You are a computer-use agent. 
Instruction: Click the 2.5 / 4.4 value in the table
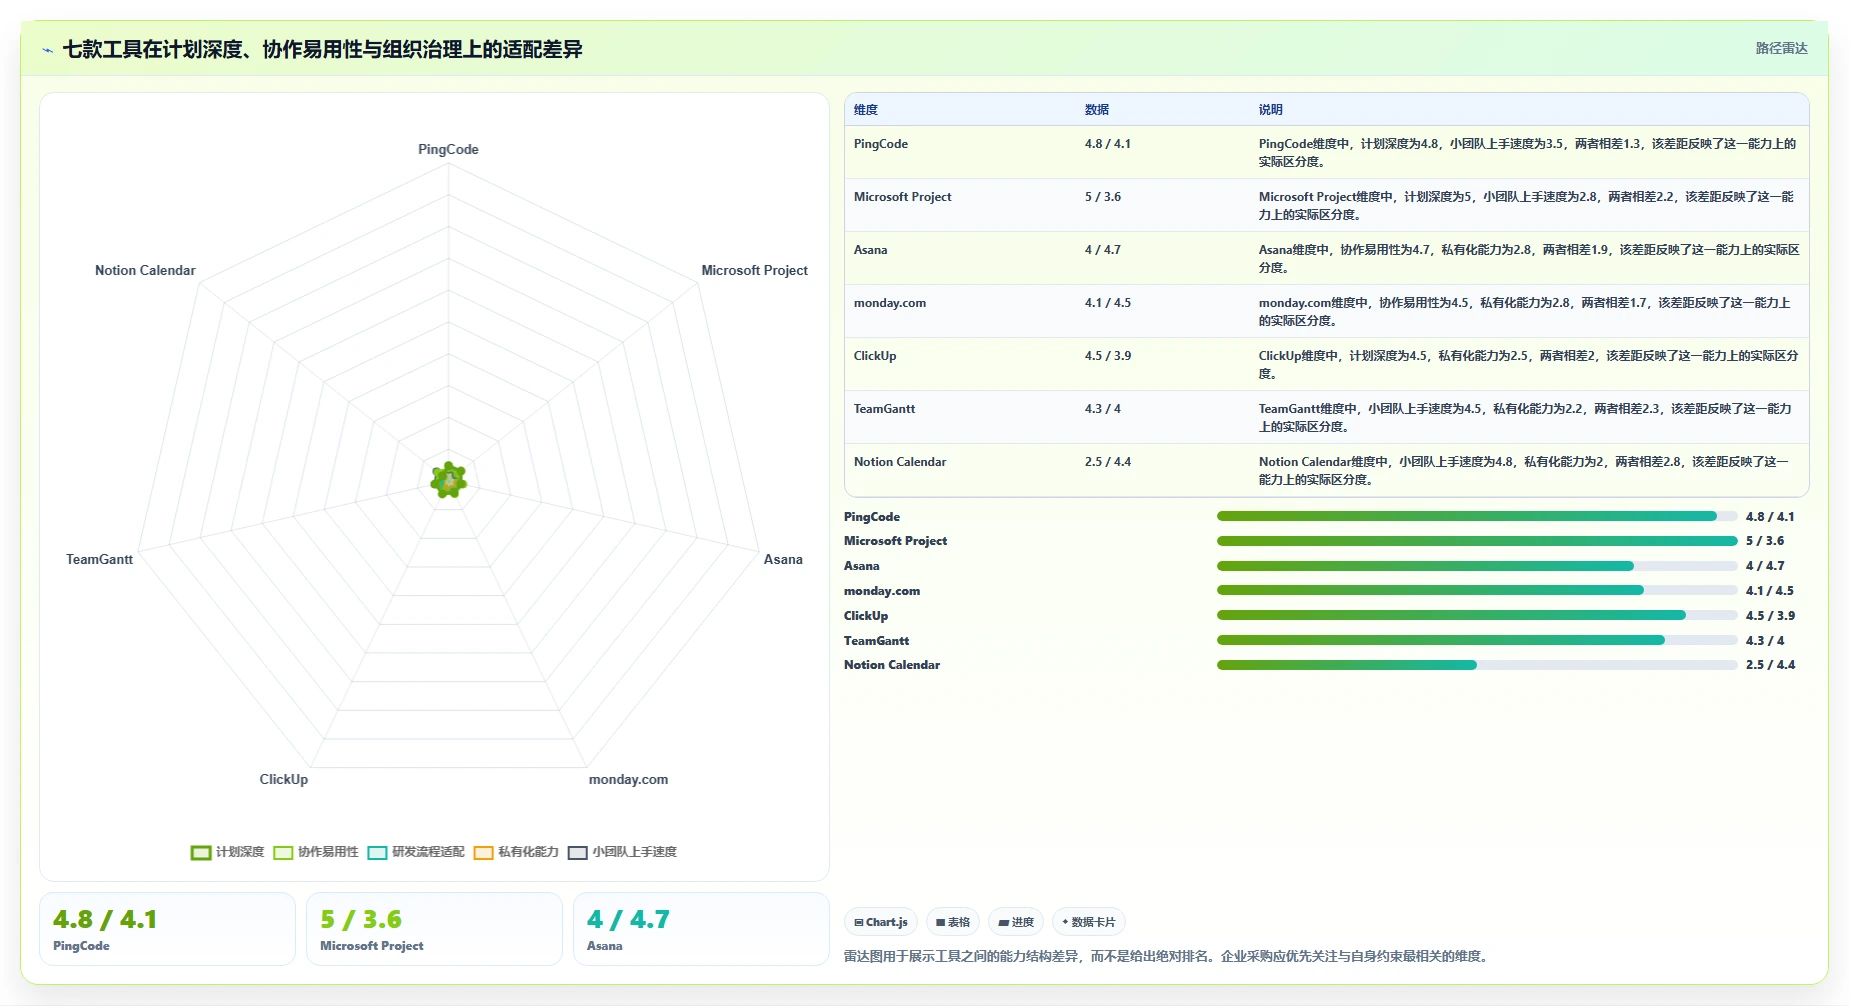click(1108, 462)
